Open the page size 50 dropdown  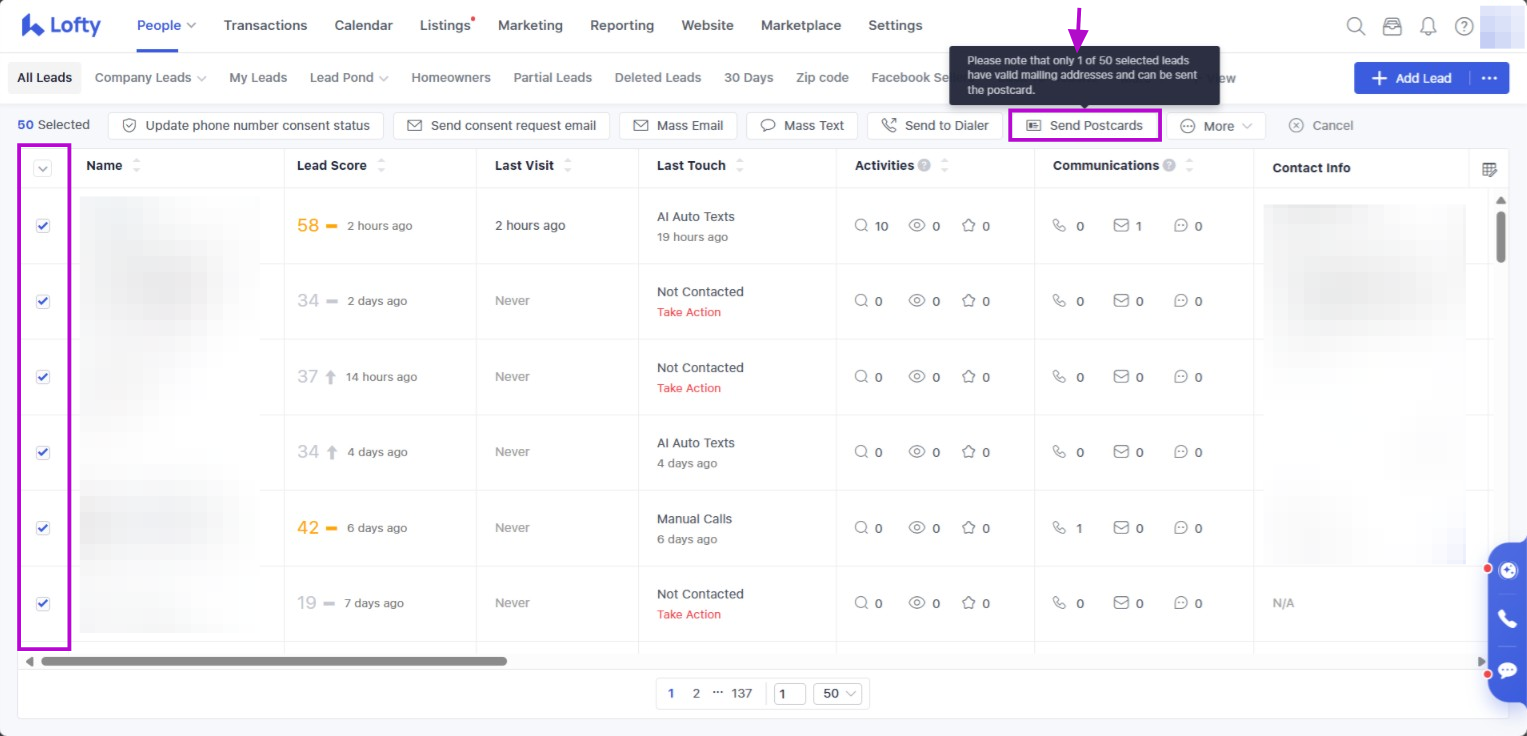tap(839, 694)
